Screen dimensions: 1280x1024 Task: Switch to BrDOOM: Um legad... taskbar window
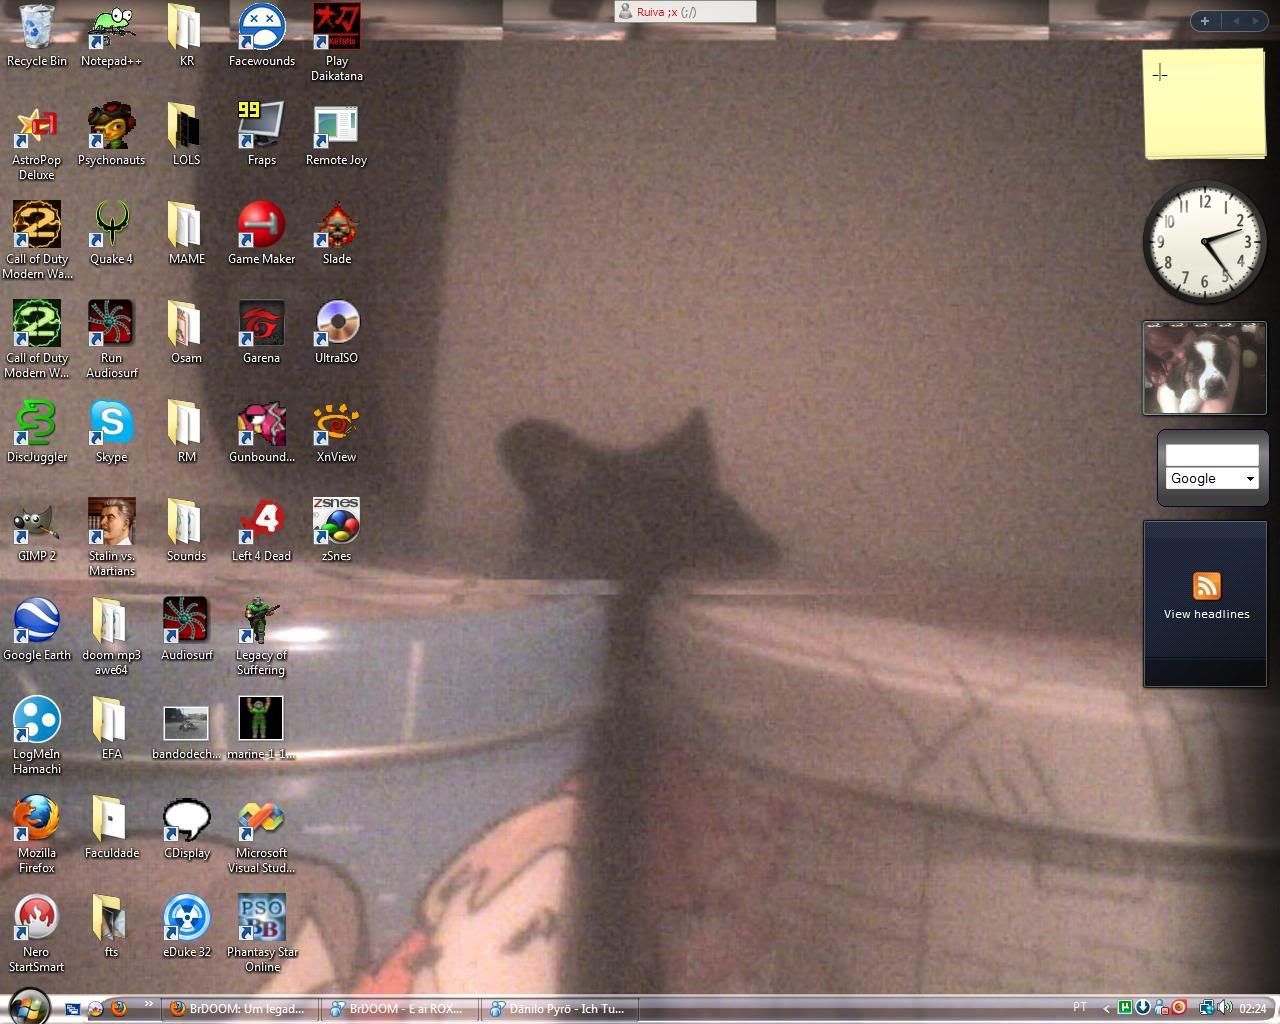click(x=240, y=1009)
